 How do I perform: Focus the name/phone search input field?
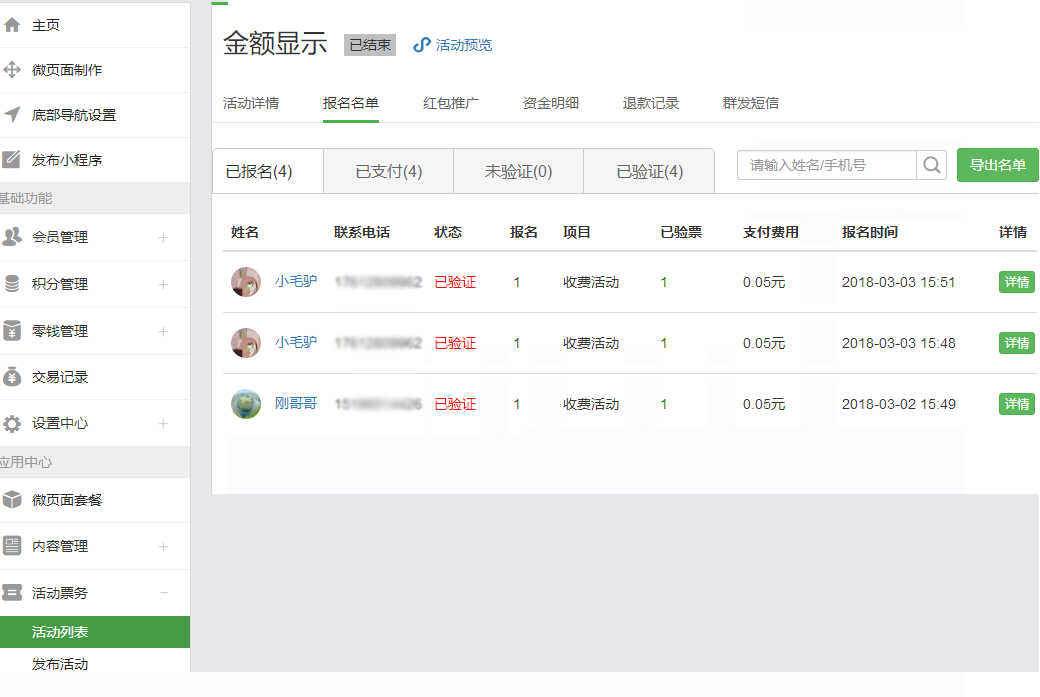click(827, 165)
